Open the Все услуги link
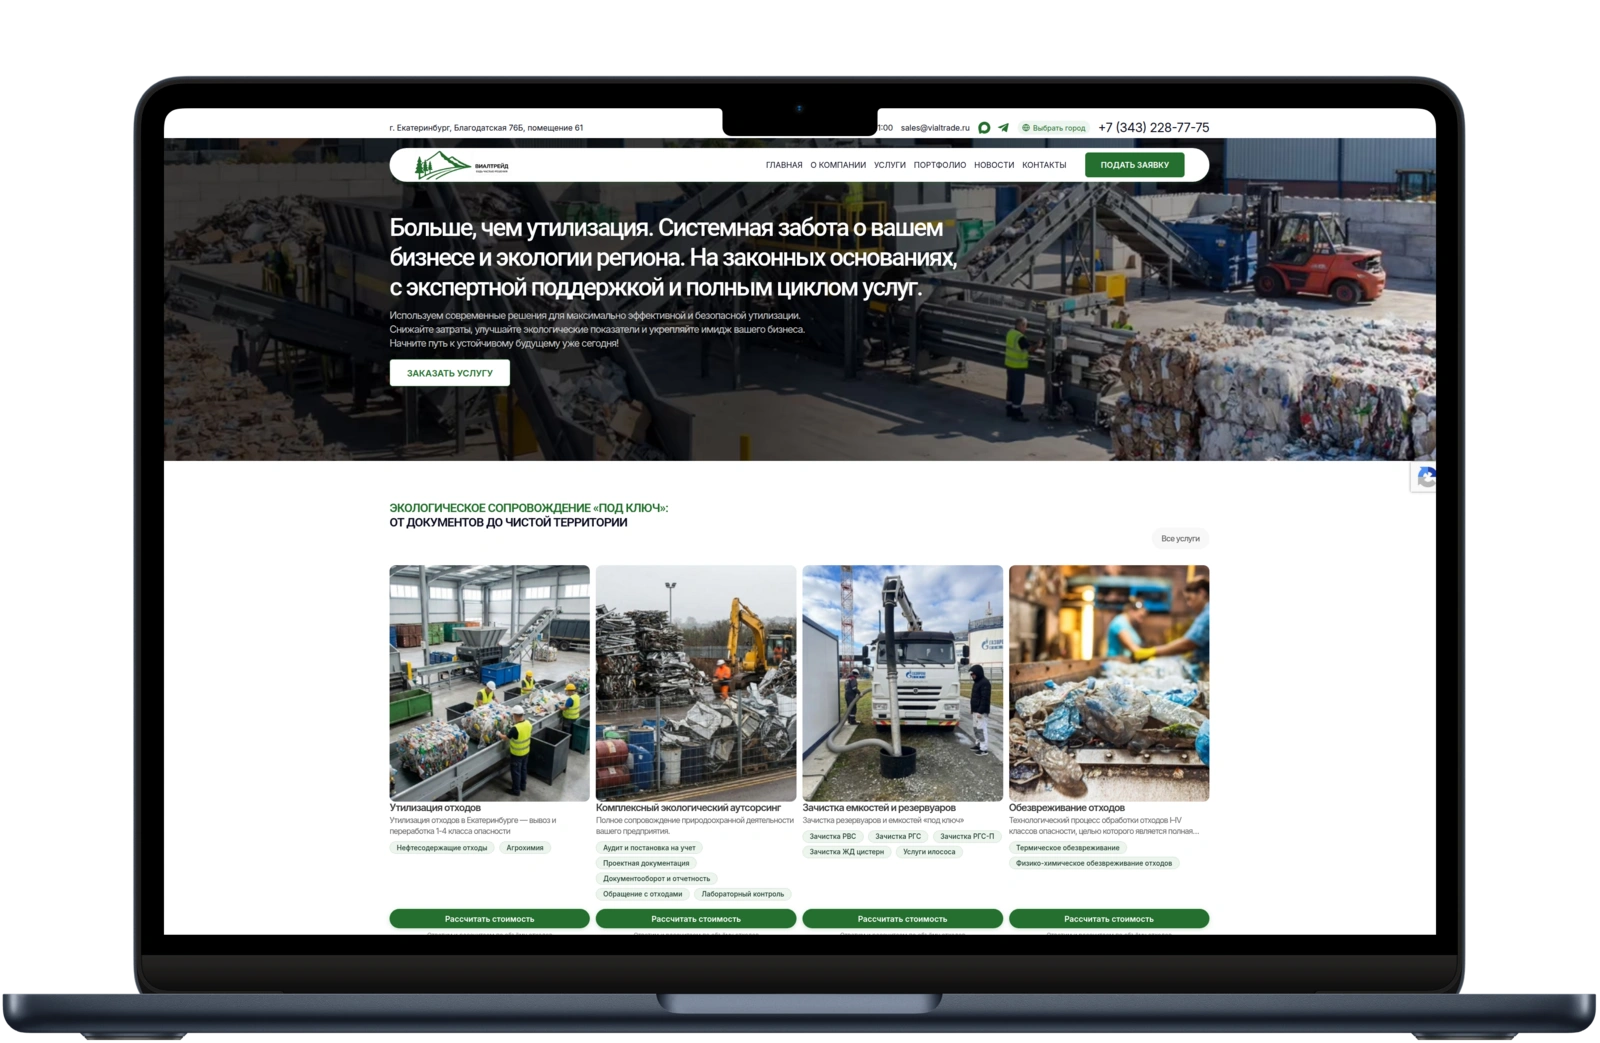1600x1043 pixels. 1180,539
